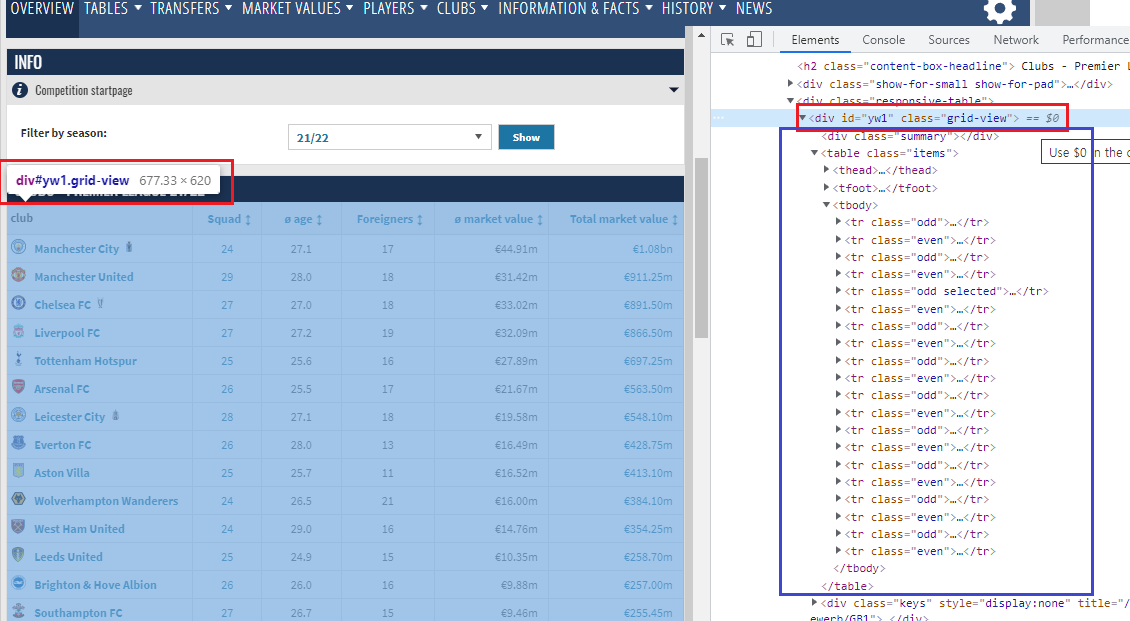This screenshot has height=621, width=1130.
Task: Open the TRANSFERS navigation menu
Action: [191, 9]
